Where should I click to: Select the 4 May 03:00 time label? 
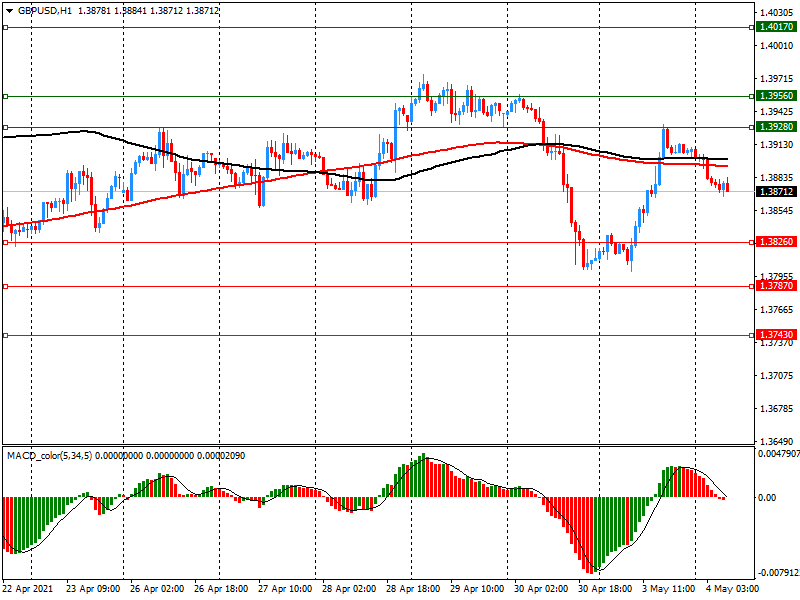point(731,589)
